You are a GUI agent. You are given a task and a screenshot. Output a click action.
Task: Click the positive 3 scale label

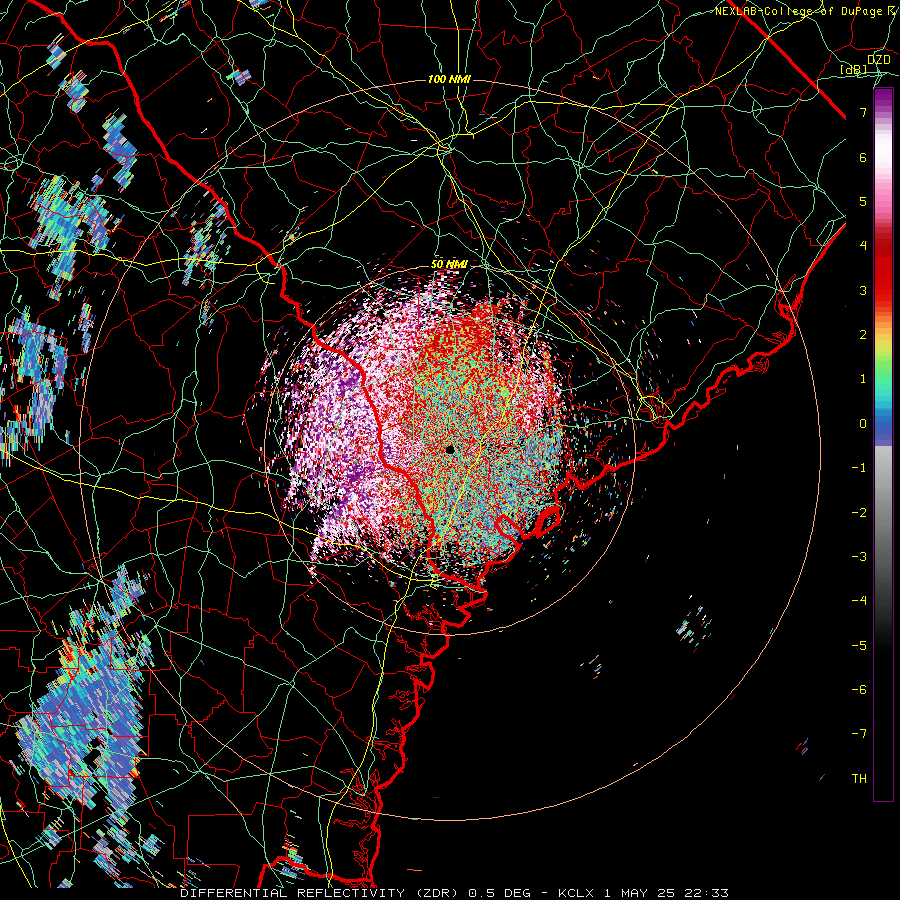[x=863, y=290]
